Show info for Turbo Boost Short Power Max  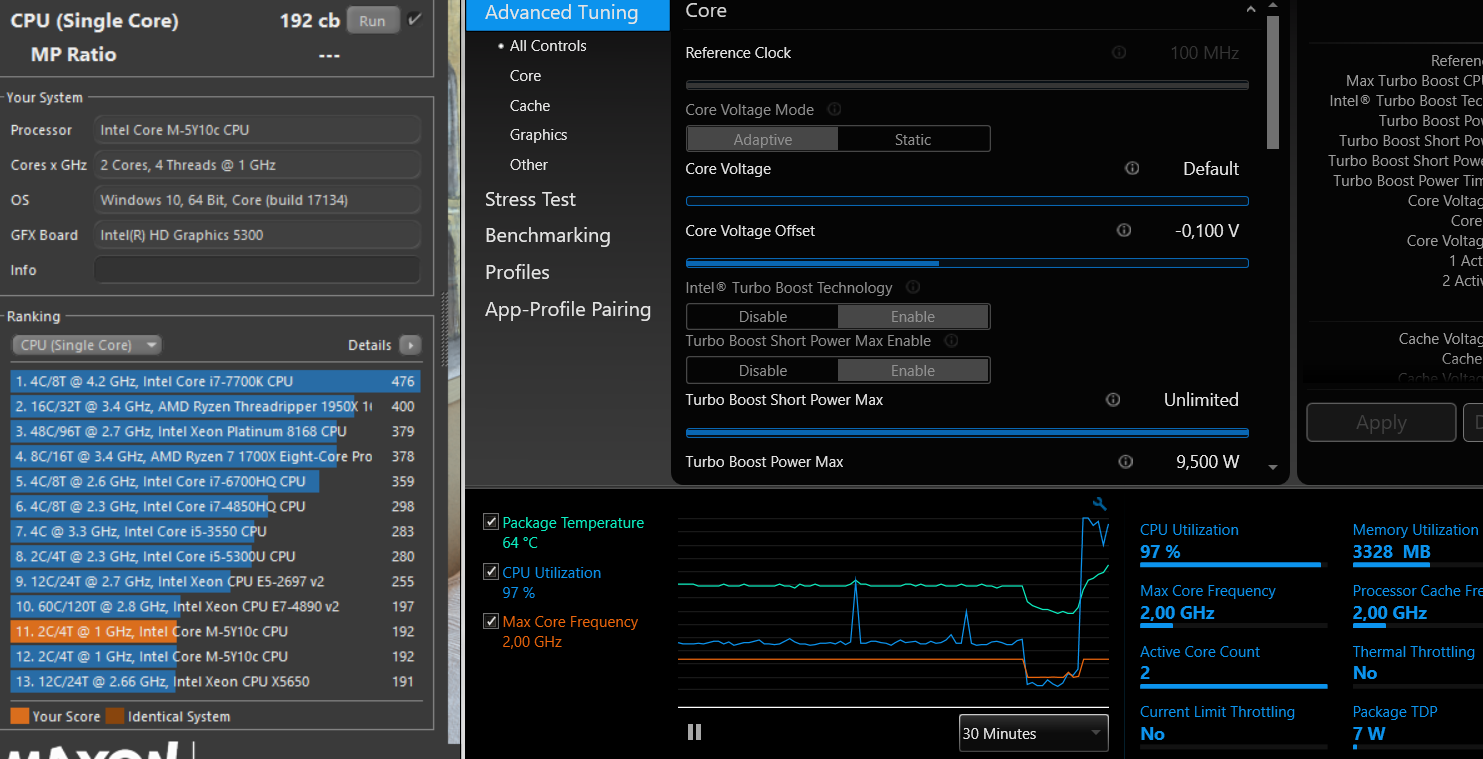[1113, 400]
